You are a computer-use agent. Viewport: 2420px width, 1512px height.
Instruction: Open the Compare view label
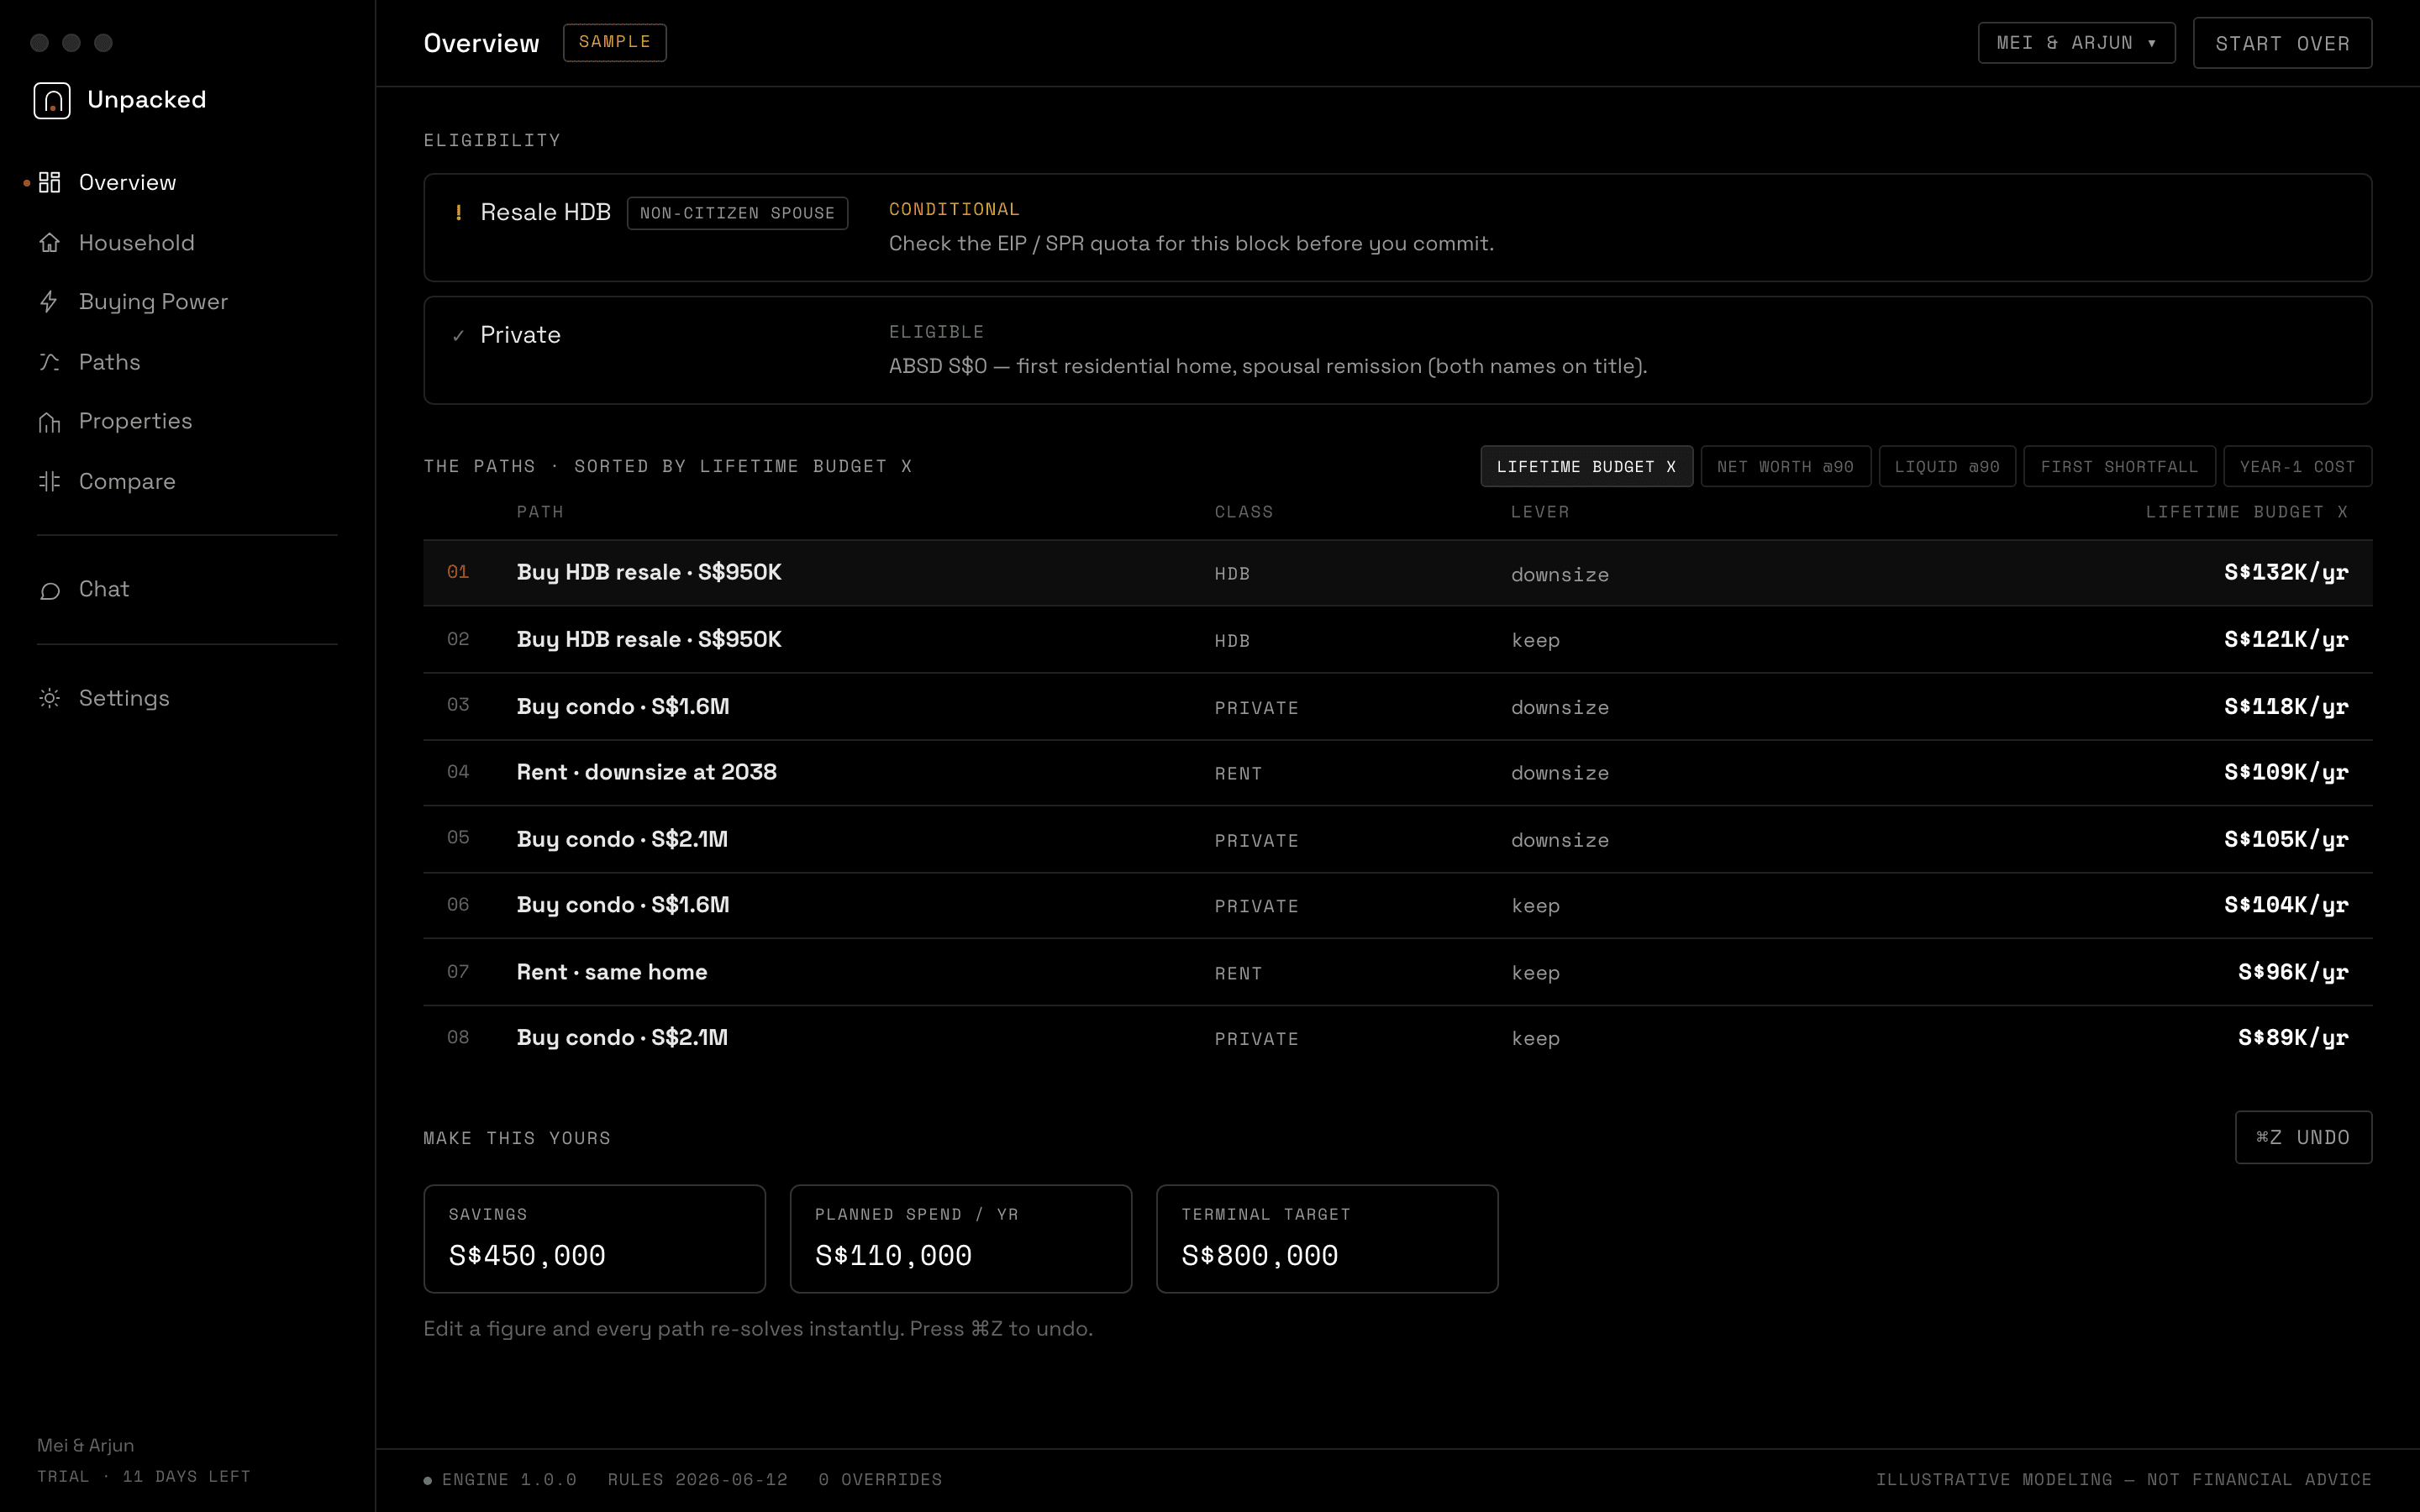(127, 481)
